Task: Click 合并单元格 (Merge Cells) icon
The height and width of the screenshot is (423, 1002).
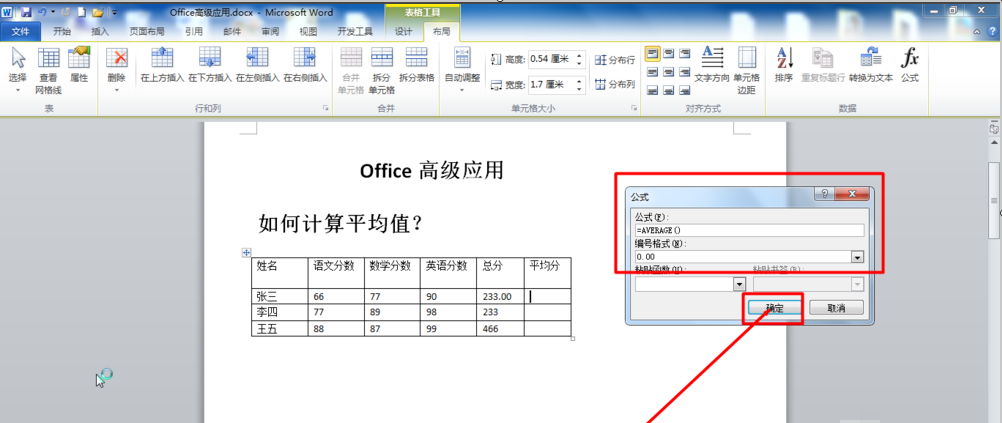Action: tap(351, 58)
